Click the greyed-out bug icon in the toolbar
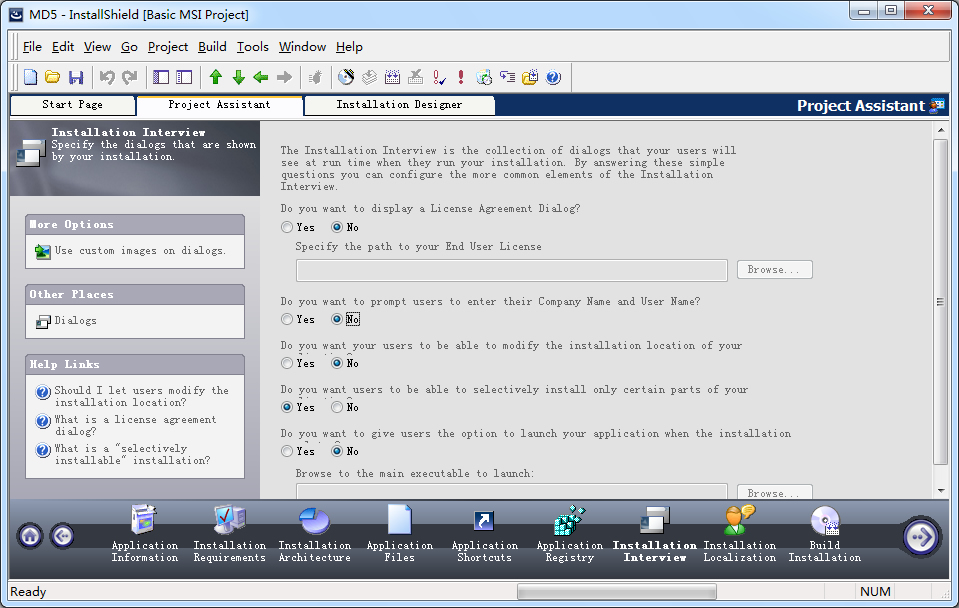The width and height of the screenshot is (959, 608). (x=316, y=77)
